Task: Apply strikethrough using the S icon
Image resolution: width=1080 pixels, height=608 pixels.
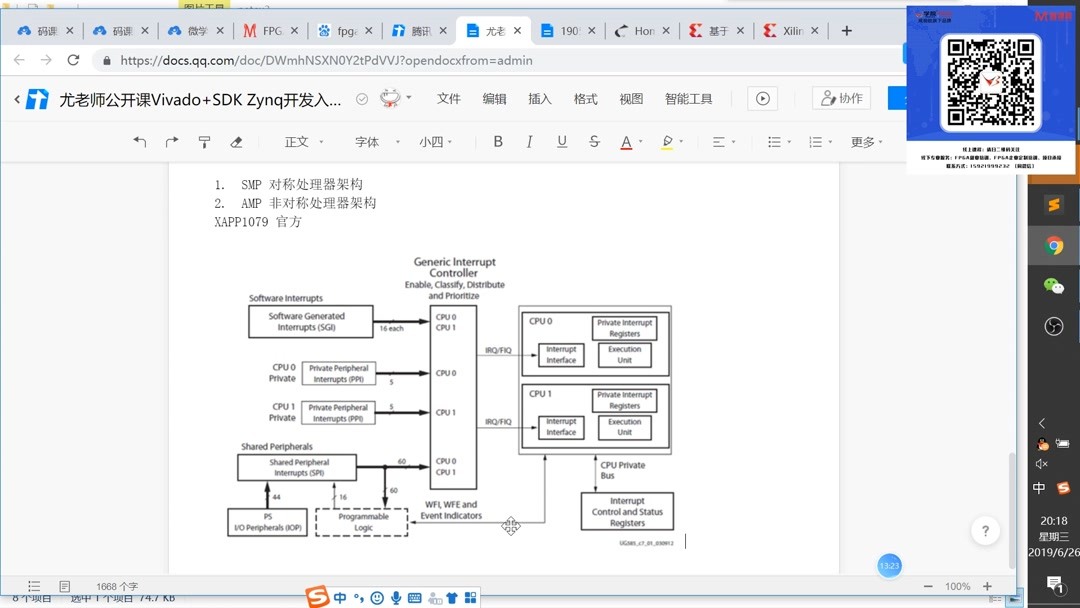Action: pos(594,141)
